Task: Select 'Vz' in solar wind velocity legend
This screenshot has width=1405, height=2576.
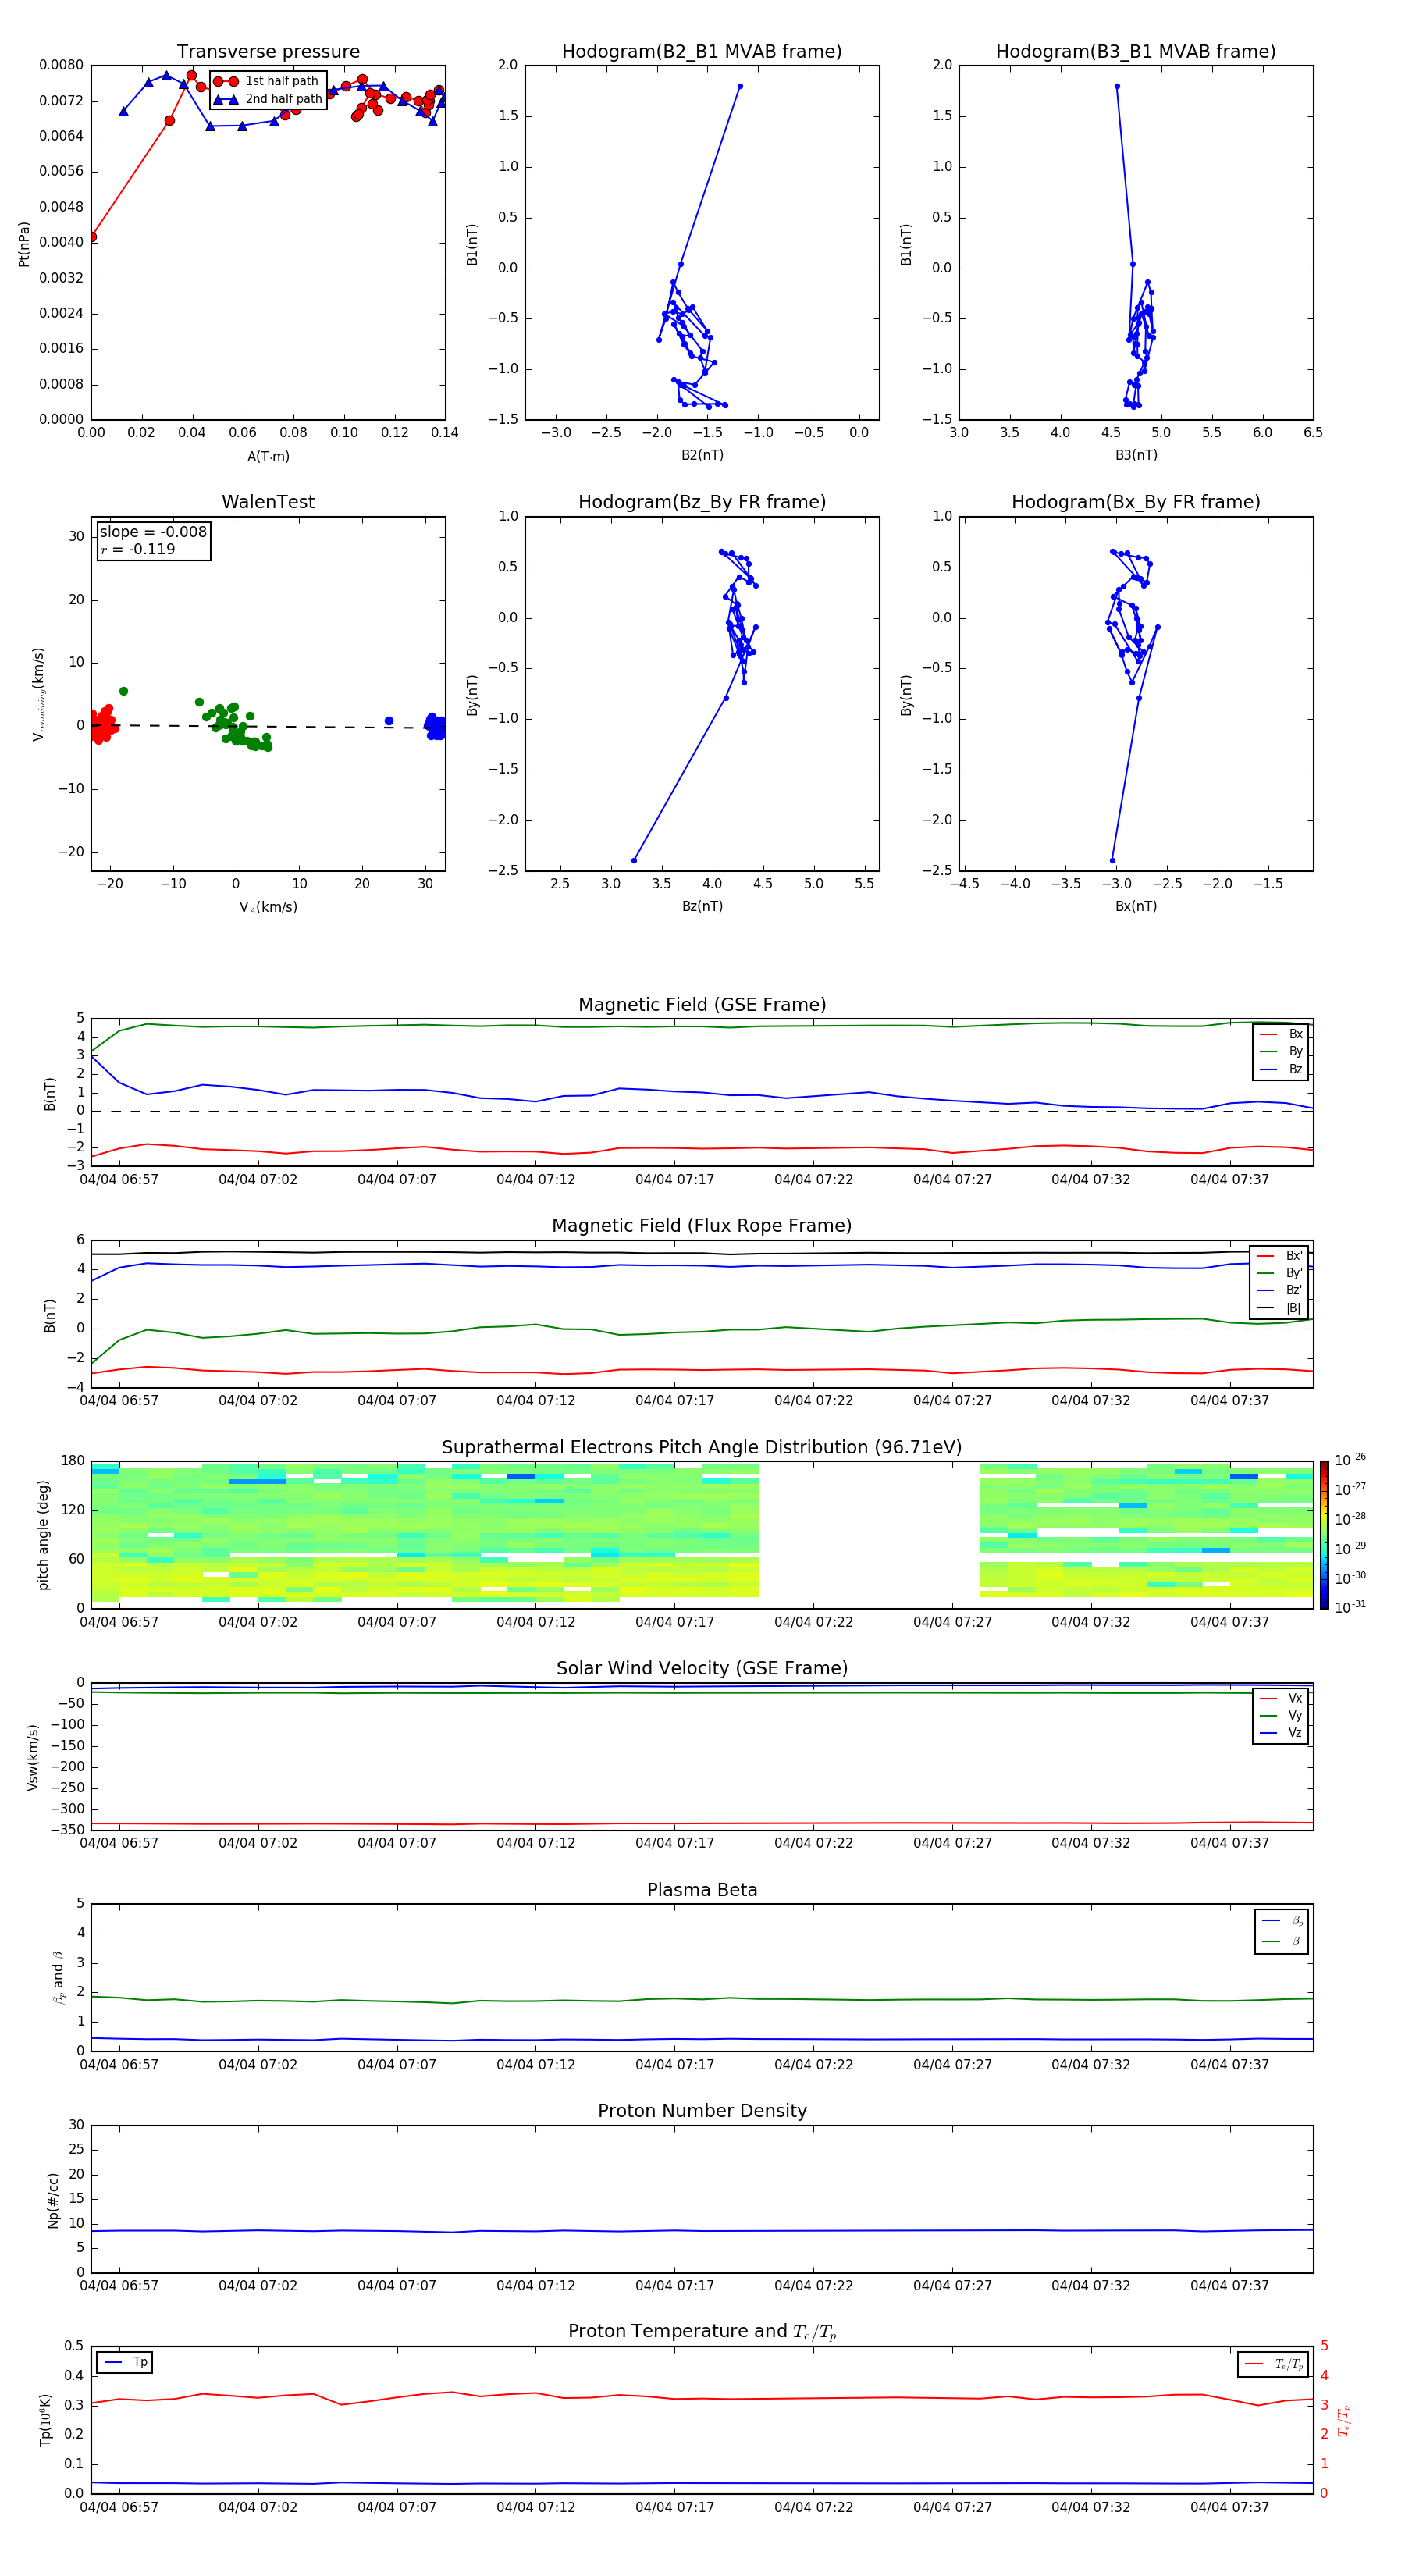Action: [x=1281, y=1733]
